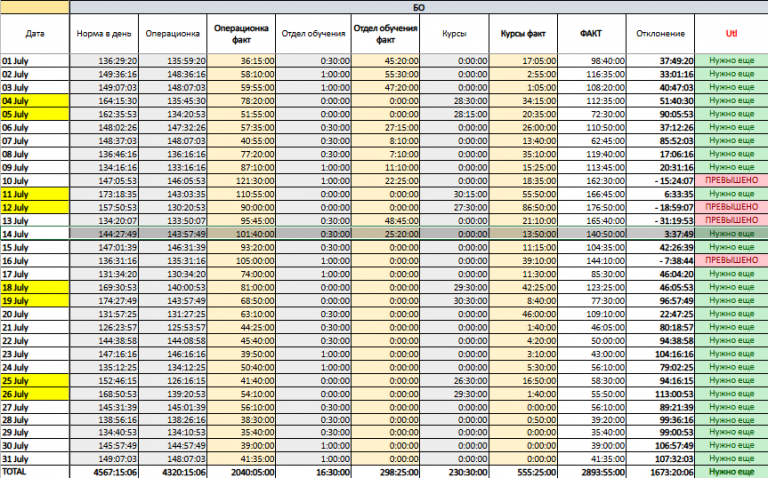
Task: Click the 31 July Нужно еще cell
Action: point(731,459)
